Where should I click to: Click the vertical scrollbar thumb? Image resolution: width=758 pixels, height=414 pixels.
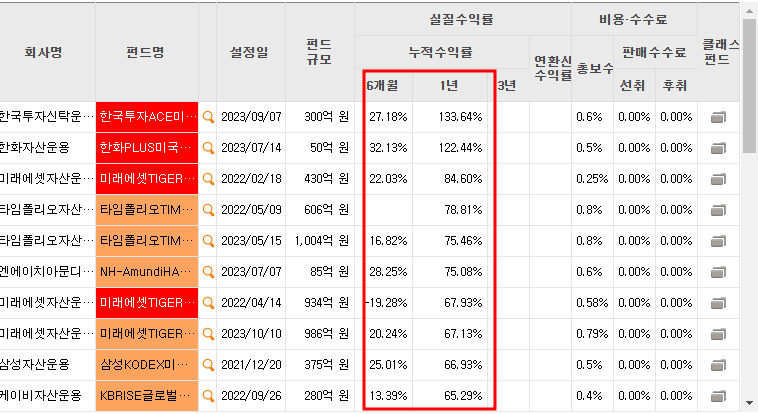(x=749, y=86)
